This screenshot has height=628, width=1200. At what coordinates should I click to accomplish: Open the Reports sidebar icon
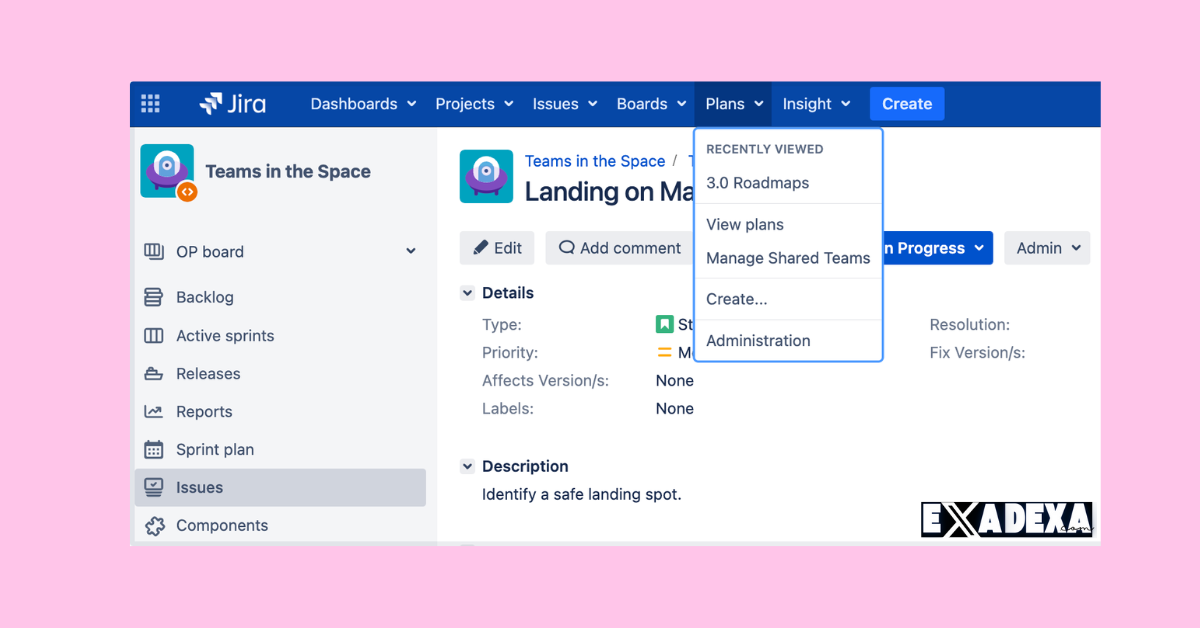154,411
